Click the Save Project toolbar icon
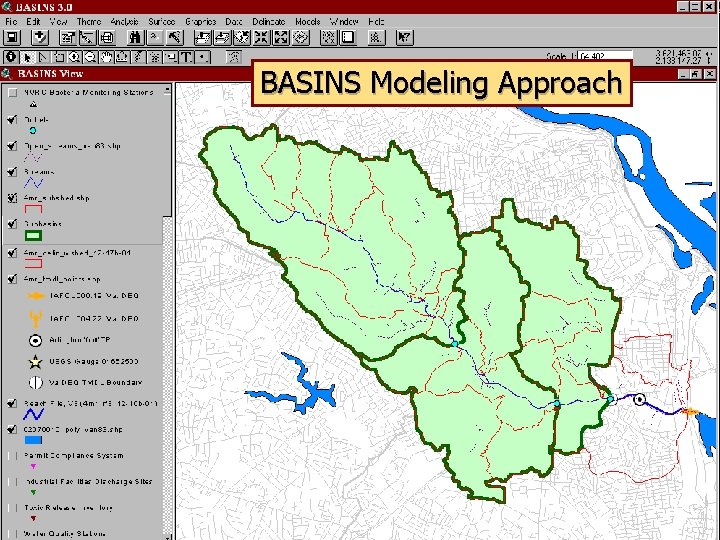Image resolution: width=720 pixels, height=540 pixels. pos(12,37)
